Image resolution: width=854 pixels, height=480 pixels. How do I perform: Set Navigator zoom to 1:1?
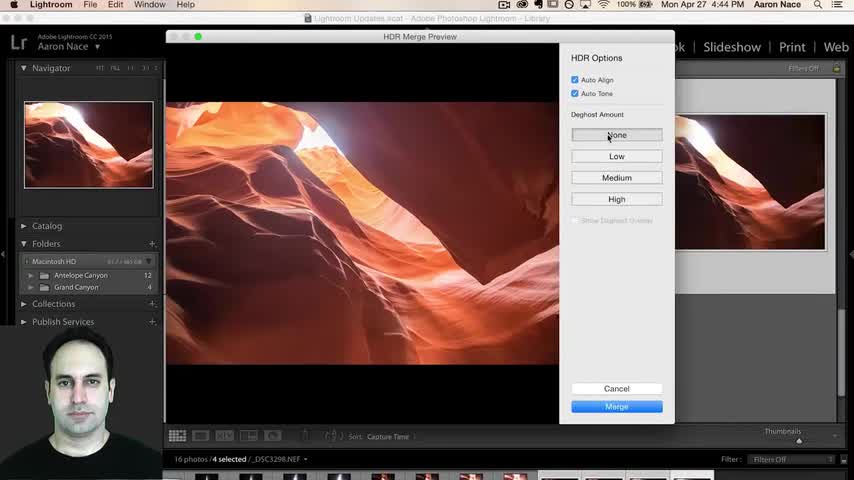[131, 68]
